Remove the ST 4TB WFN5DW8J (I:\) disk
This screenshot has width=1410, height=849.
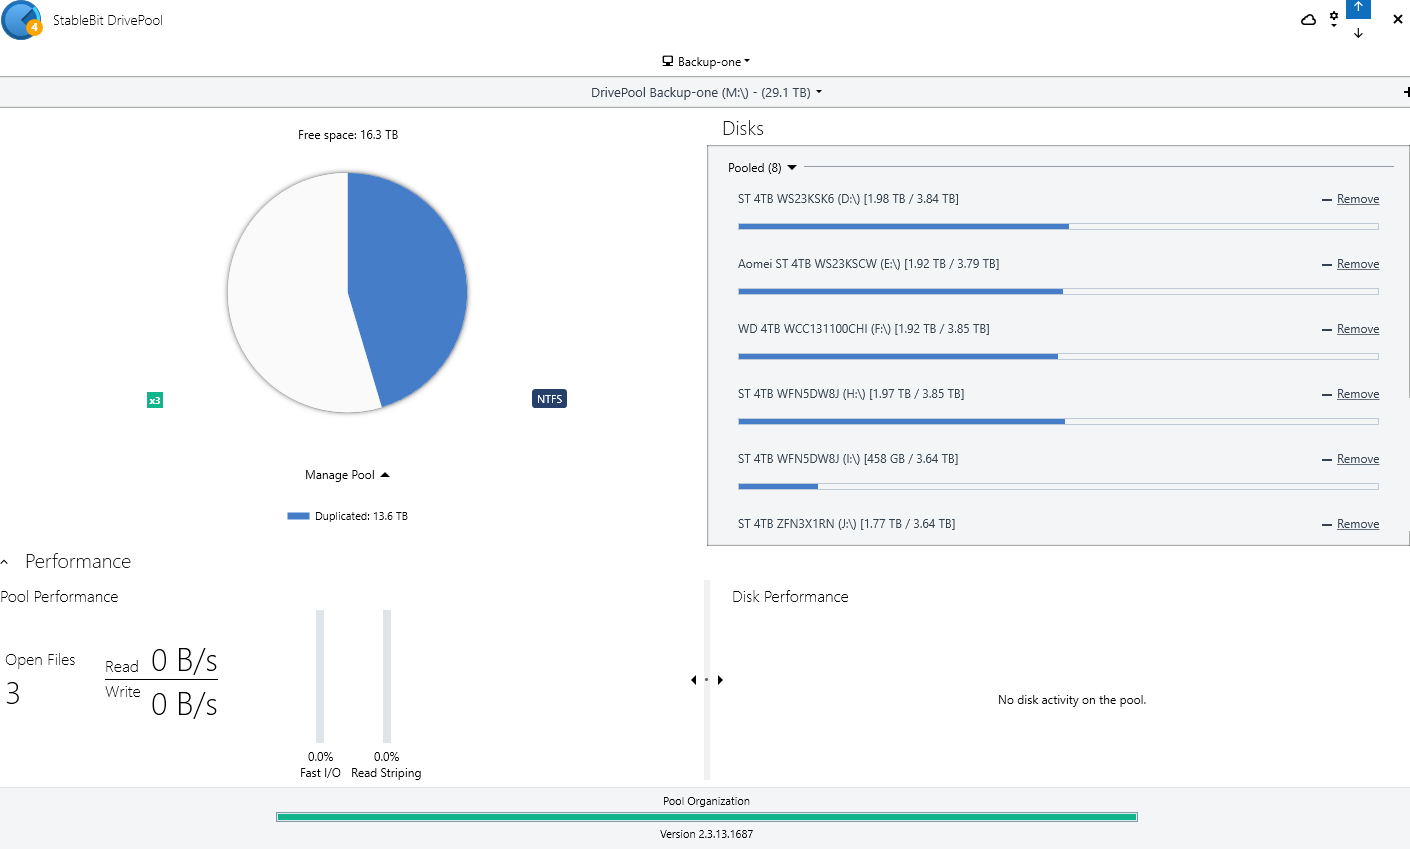1357,459
